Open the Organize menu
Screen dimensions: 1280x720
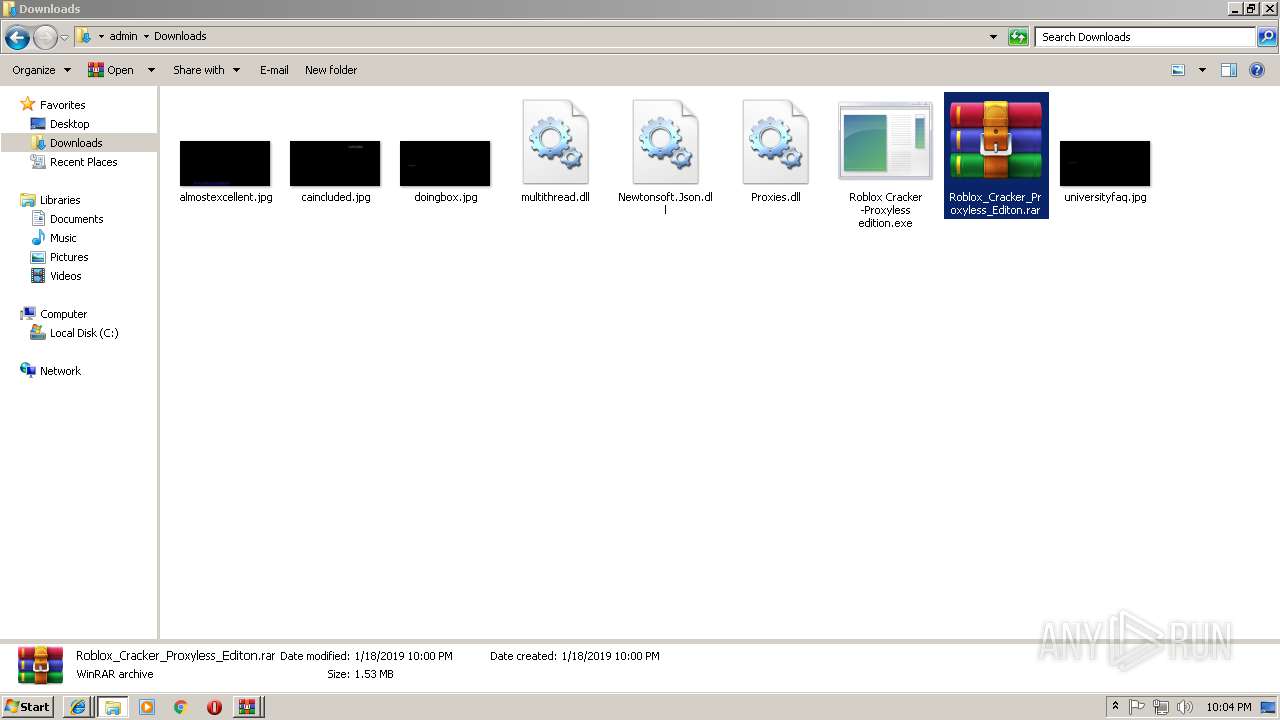click(x=41, y=70)
